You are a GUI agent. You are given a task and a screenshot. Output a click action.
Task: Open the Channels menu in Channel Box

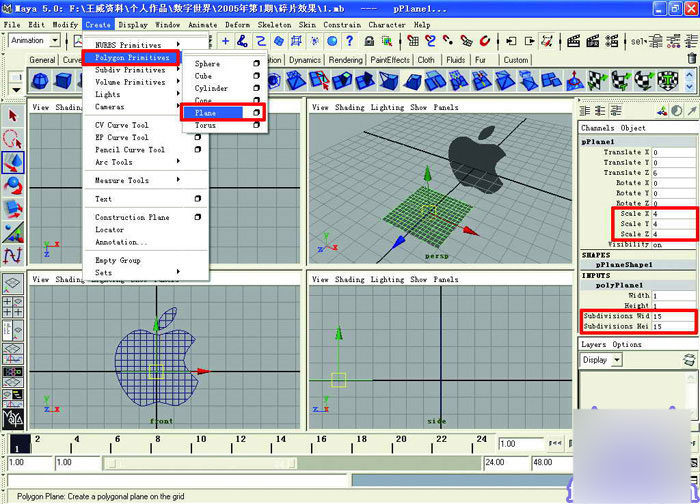(598, 128)
